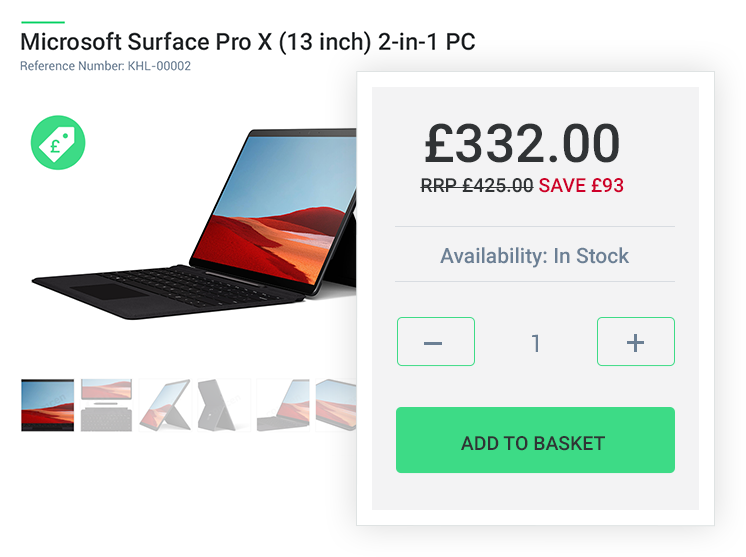Click the green price tag badge icon

click(58, 143)
